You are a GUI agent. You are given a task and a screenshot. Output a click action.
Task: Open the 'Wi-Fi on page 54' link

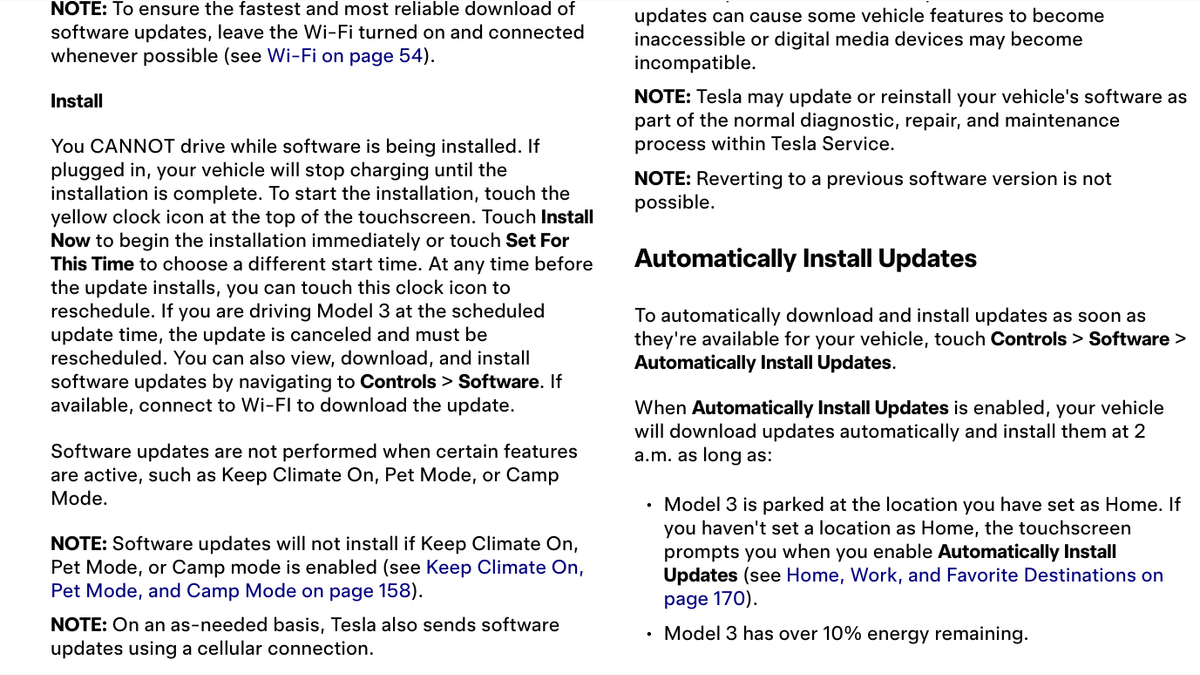[x=345, y=56]
